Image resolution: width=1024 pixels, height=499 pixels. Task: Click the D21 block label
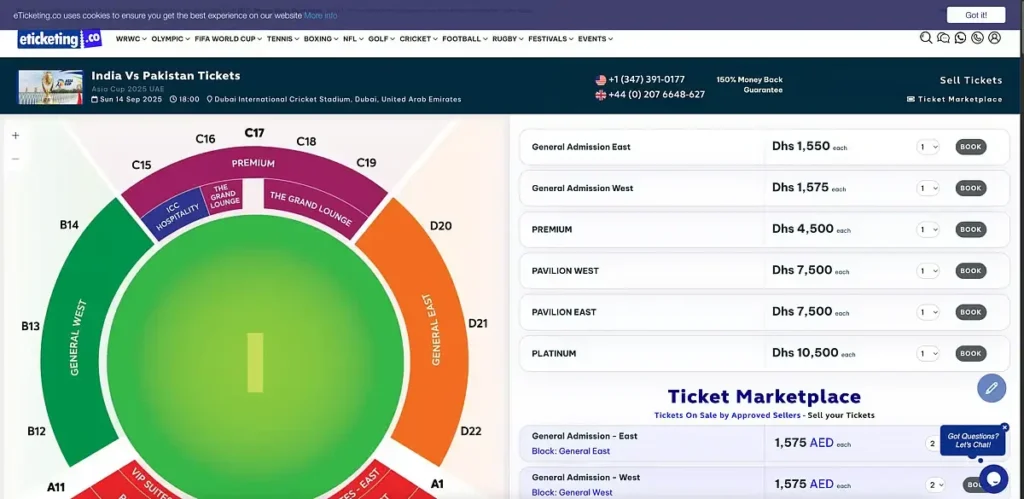coord(477,323)
